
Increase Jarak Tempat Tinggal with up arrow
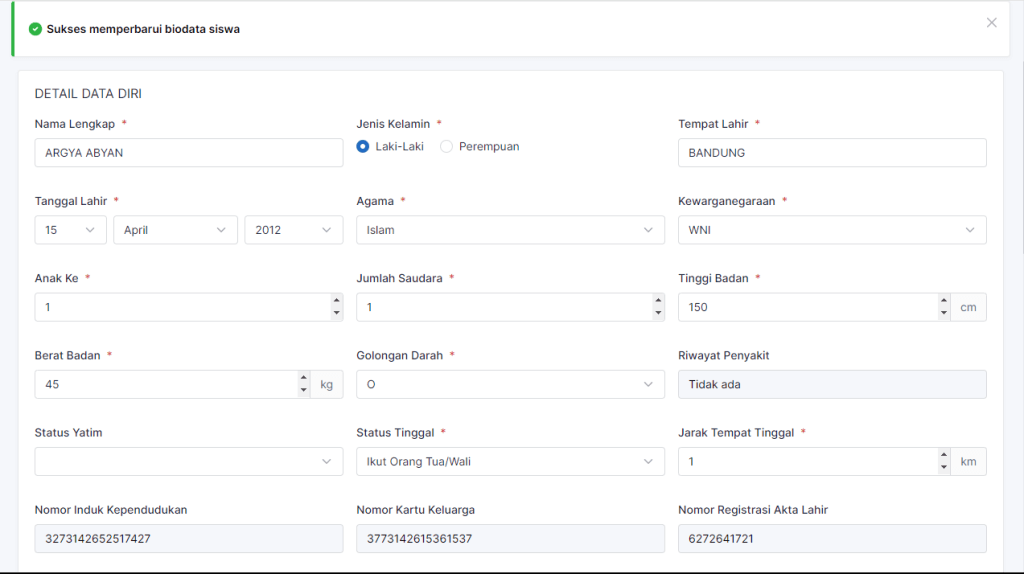click(944, 455)
